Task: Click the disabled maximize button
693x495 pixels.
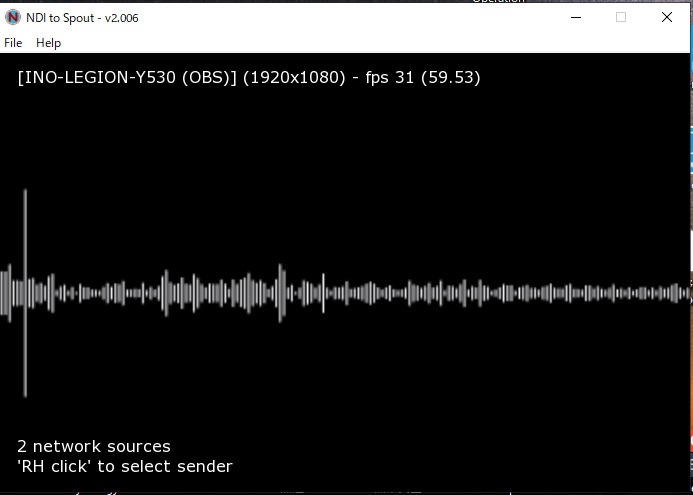Action: pos(621,17)
